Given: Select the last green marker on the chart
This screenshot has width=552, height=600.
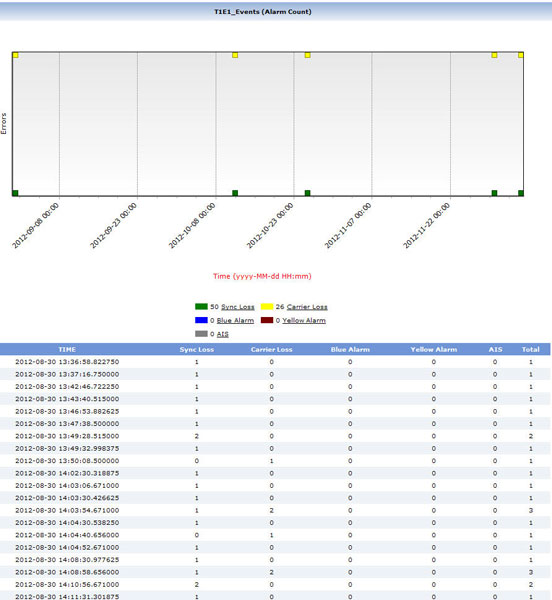Looking at the screenshot, I should tap(521, 193).
